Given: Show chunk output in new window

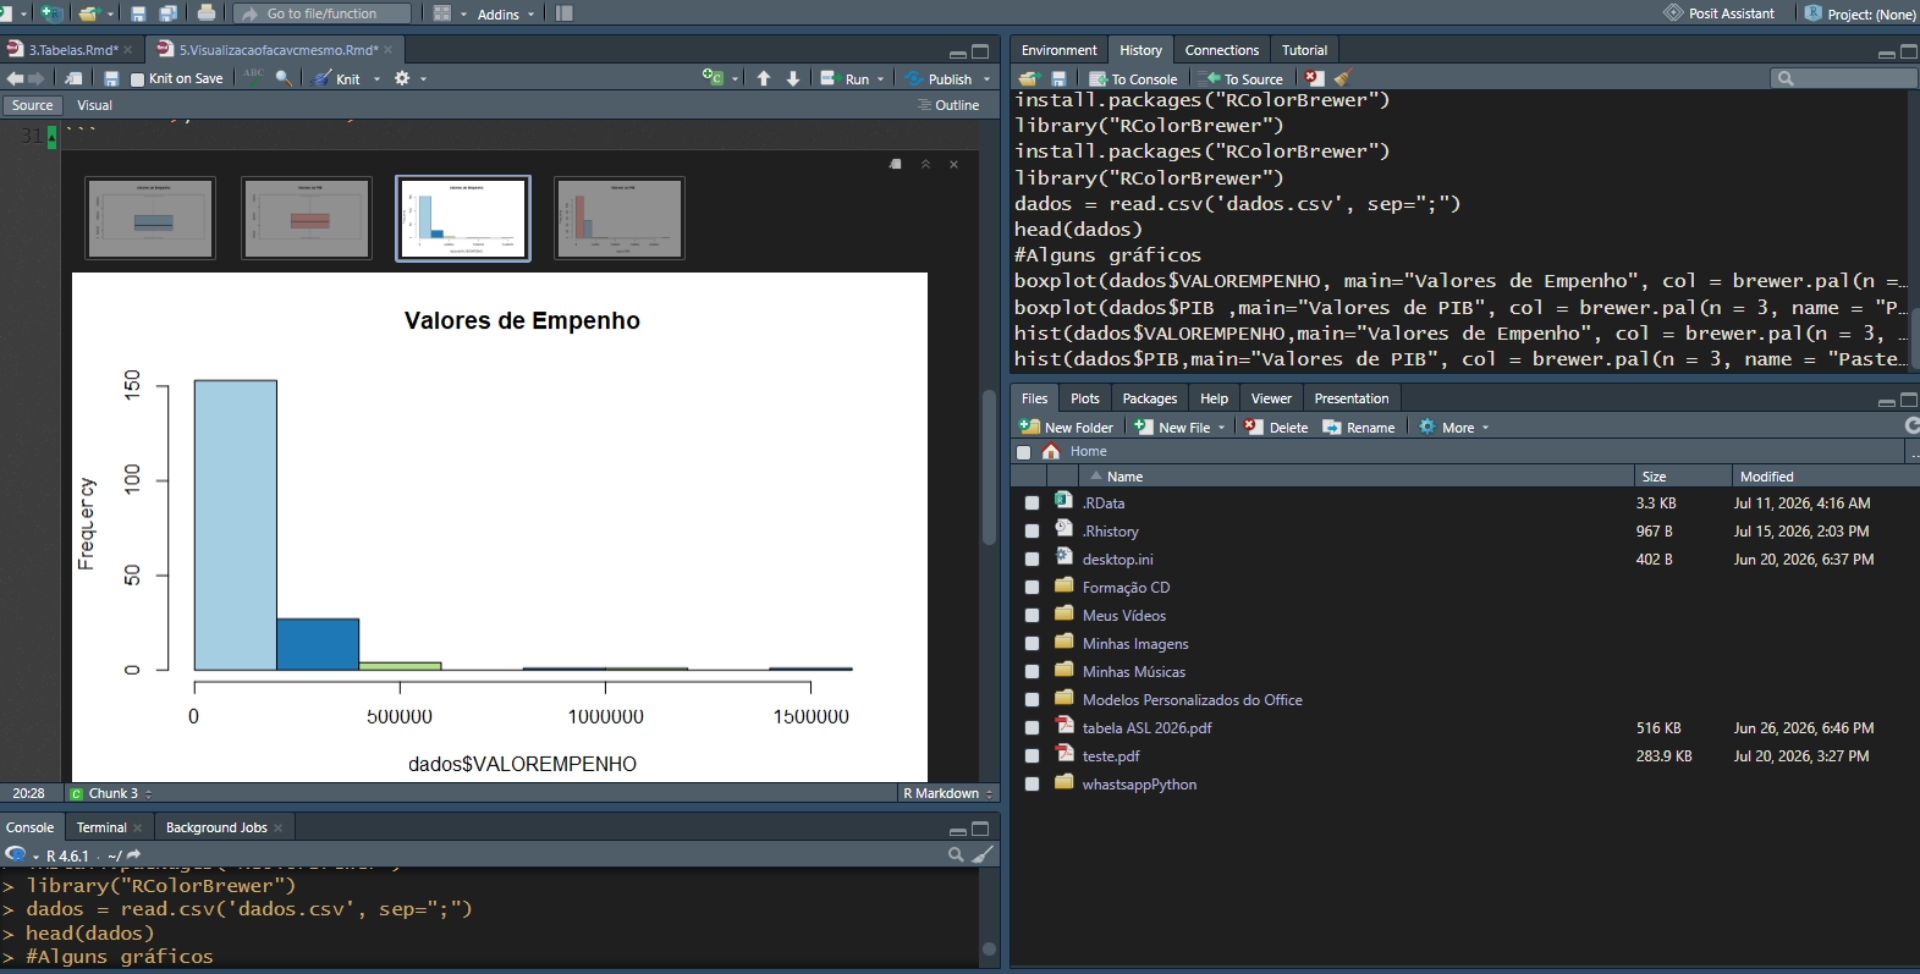Looking at the screenshot, I should coord(896,164).
